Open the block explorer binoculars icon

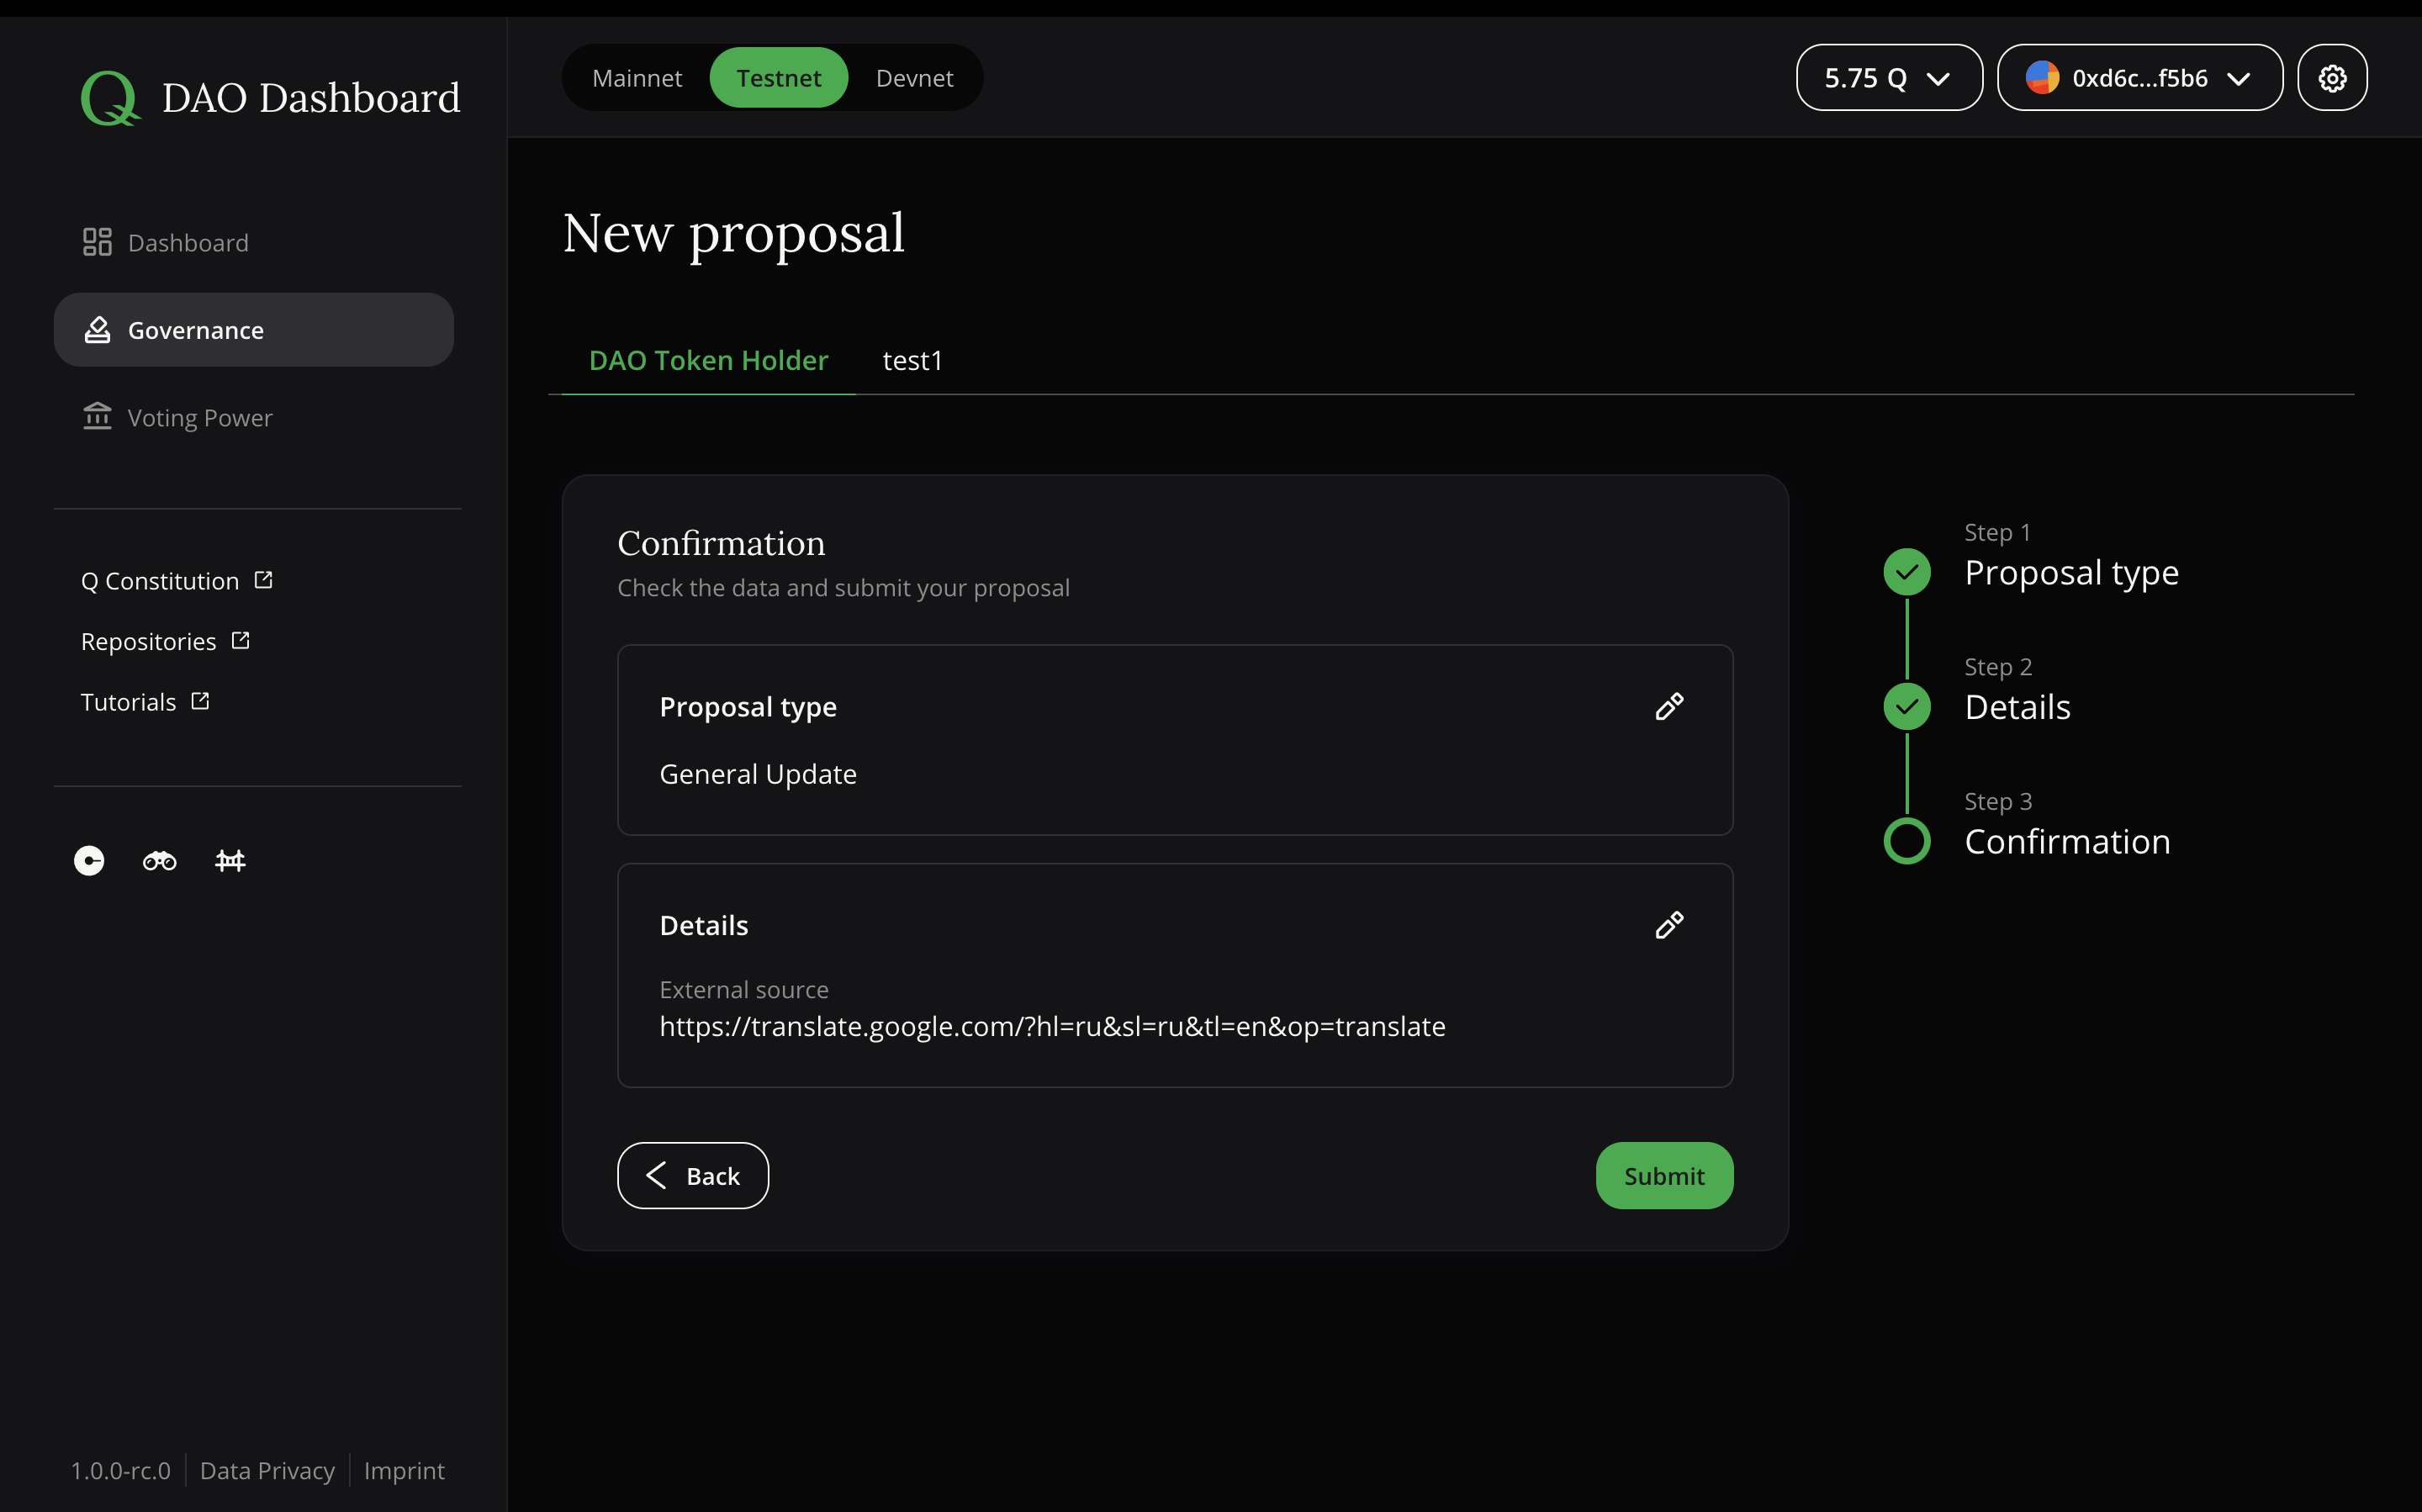159,860
